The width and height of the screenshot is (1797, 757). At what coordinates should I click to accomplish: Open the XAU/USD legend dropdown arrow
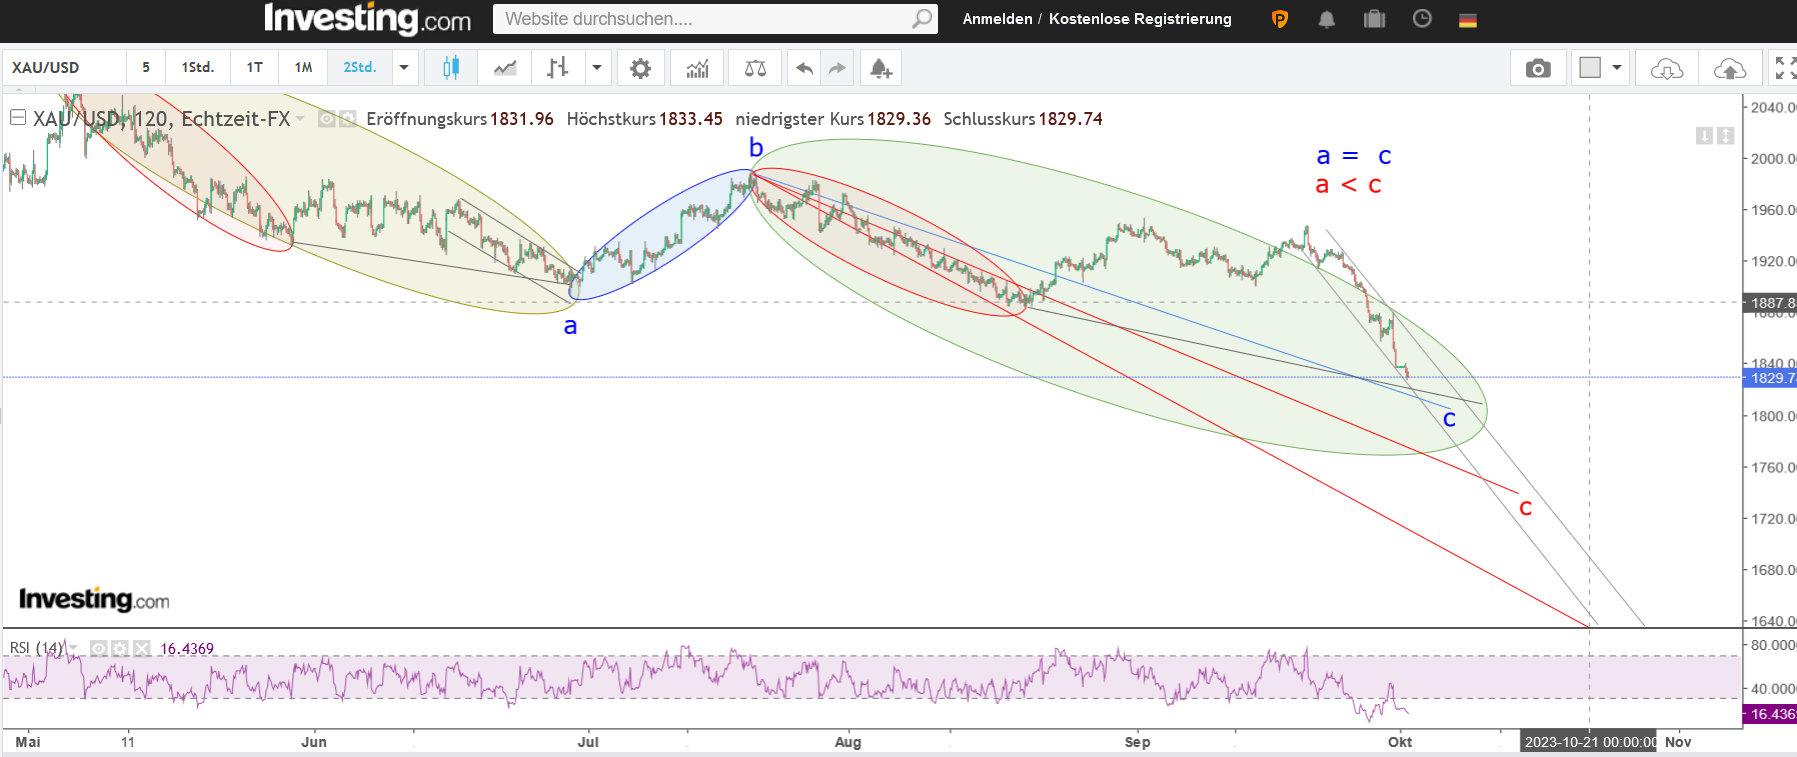pyautogui.click(x=300, y=119)
